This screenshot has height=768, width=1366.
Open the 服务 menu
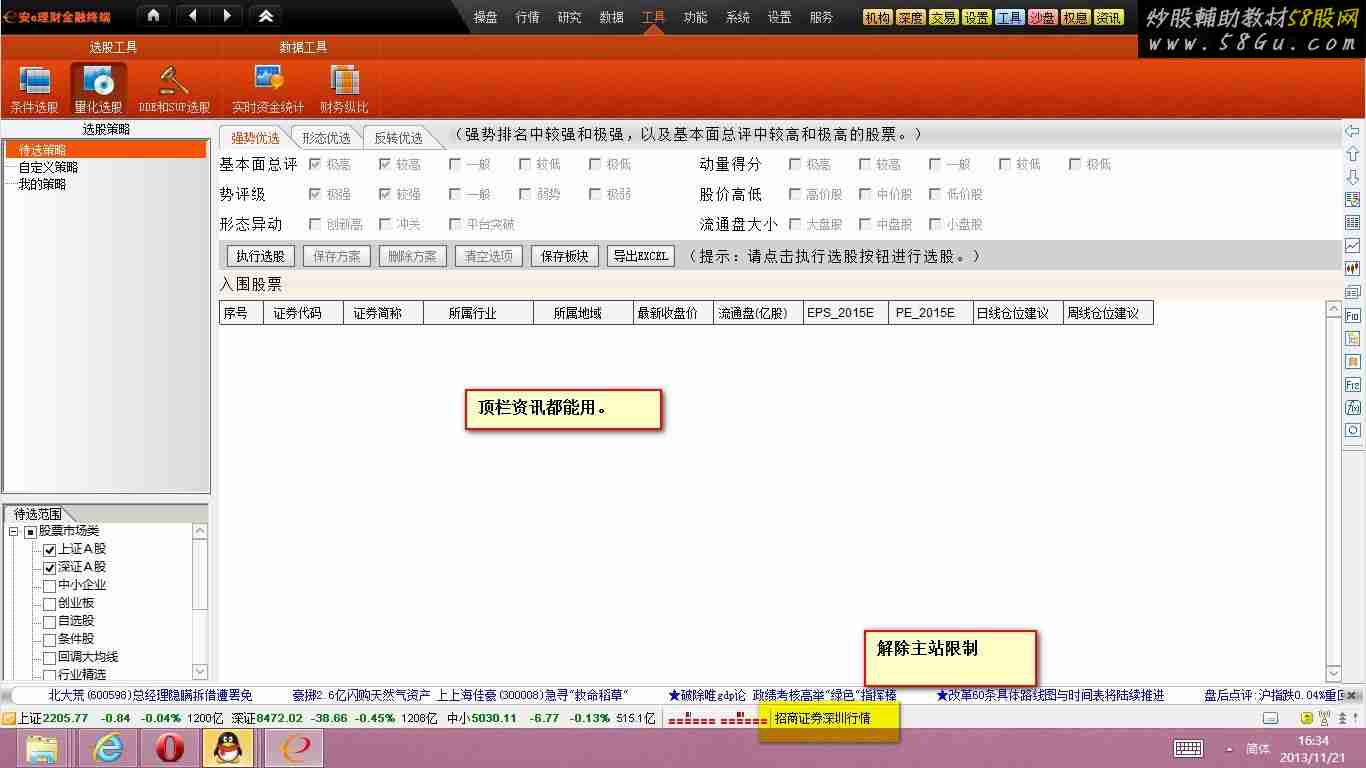click(x=821, y=17)
